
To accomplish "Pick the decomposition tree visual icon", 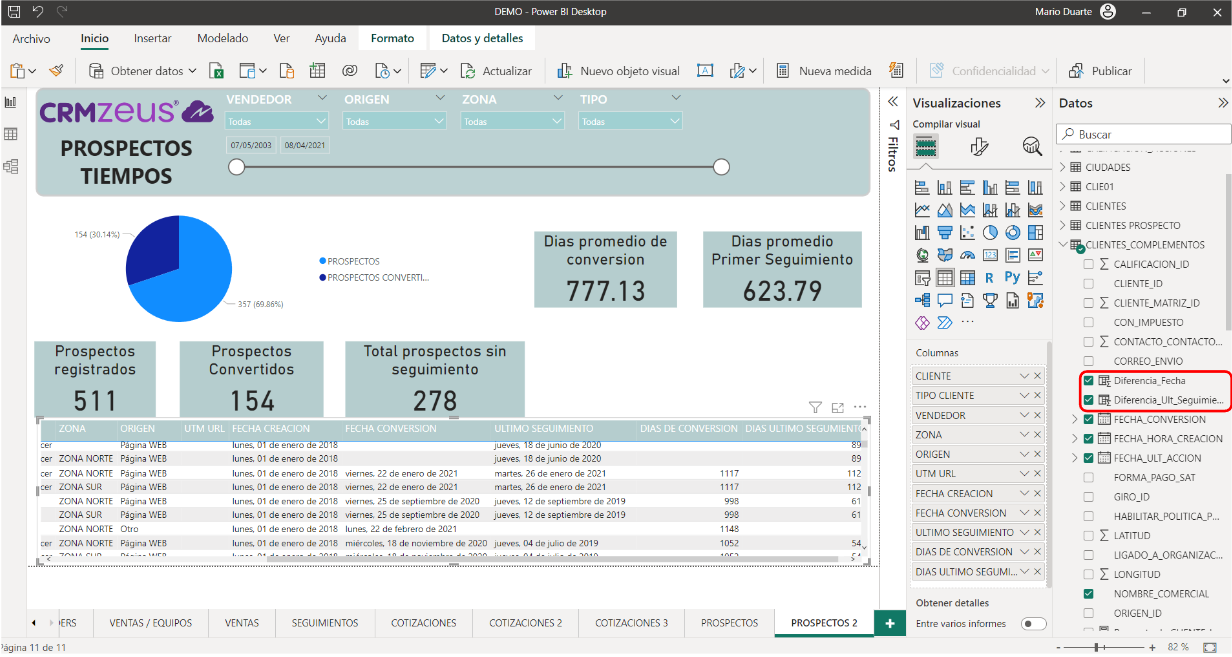I will 922,300.
